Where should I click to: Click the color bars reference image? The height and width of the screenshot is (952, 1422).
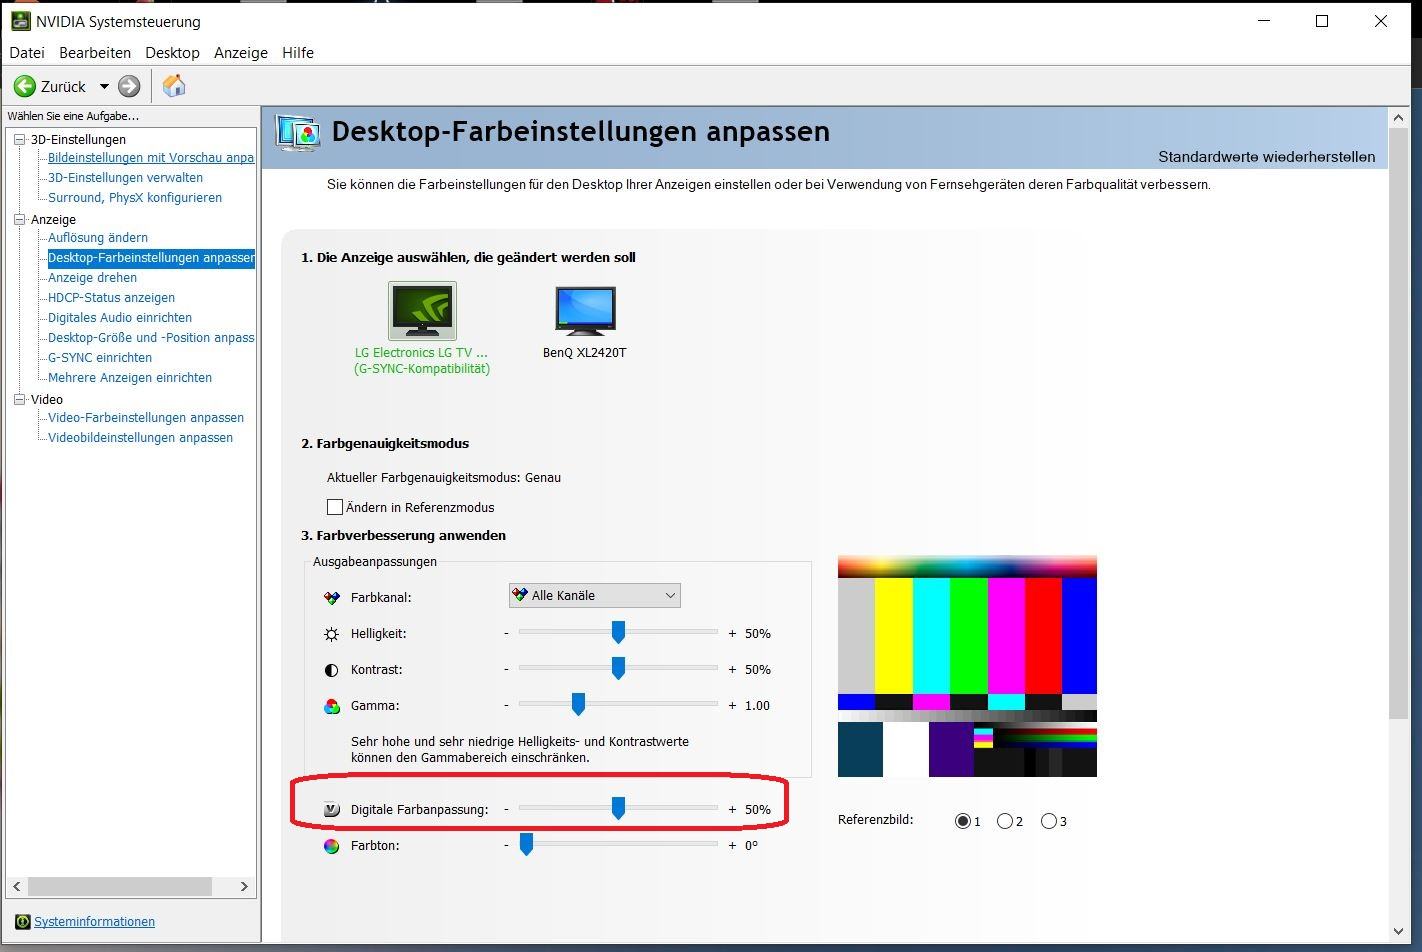pyautogui.click(x=967, y=666)
